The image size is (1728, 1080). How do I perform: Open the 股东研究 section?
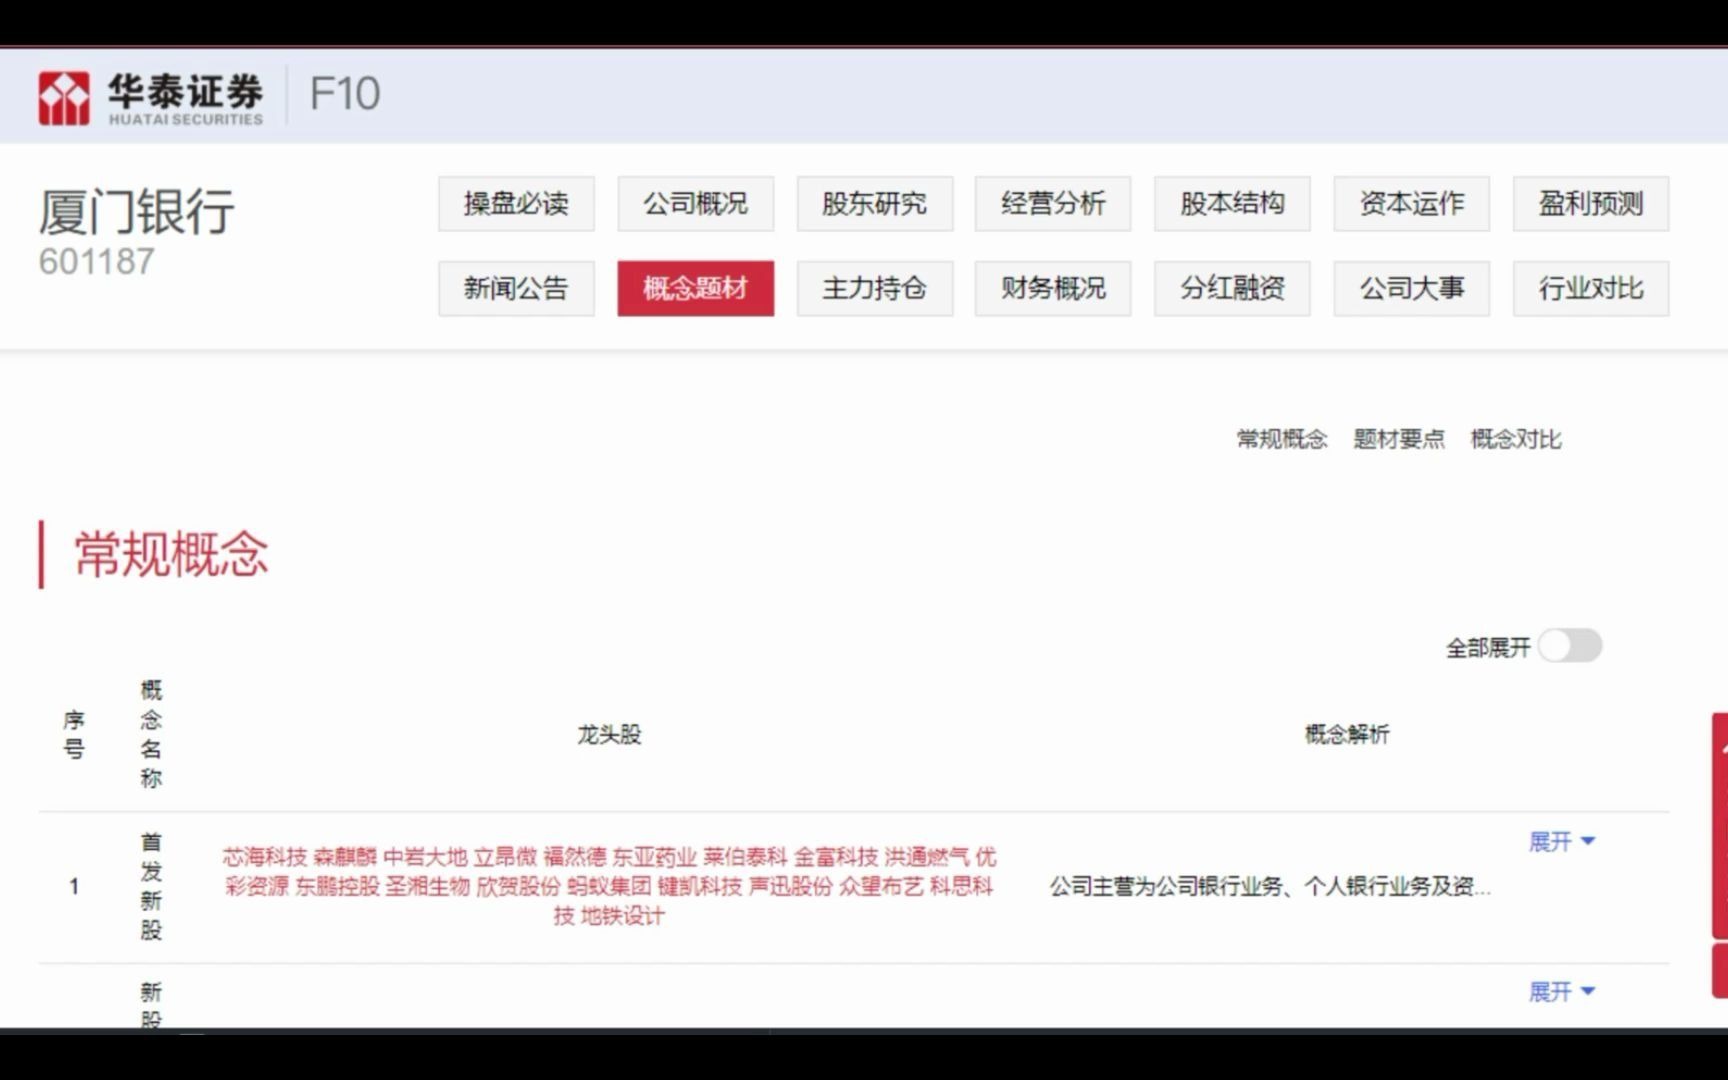click(874, 204)
